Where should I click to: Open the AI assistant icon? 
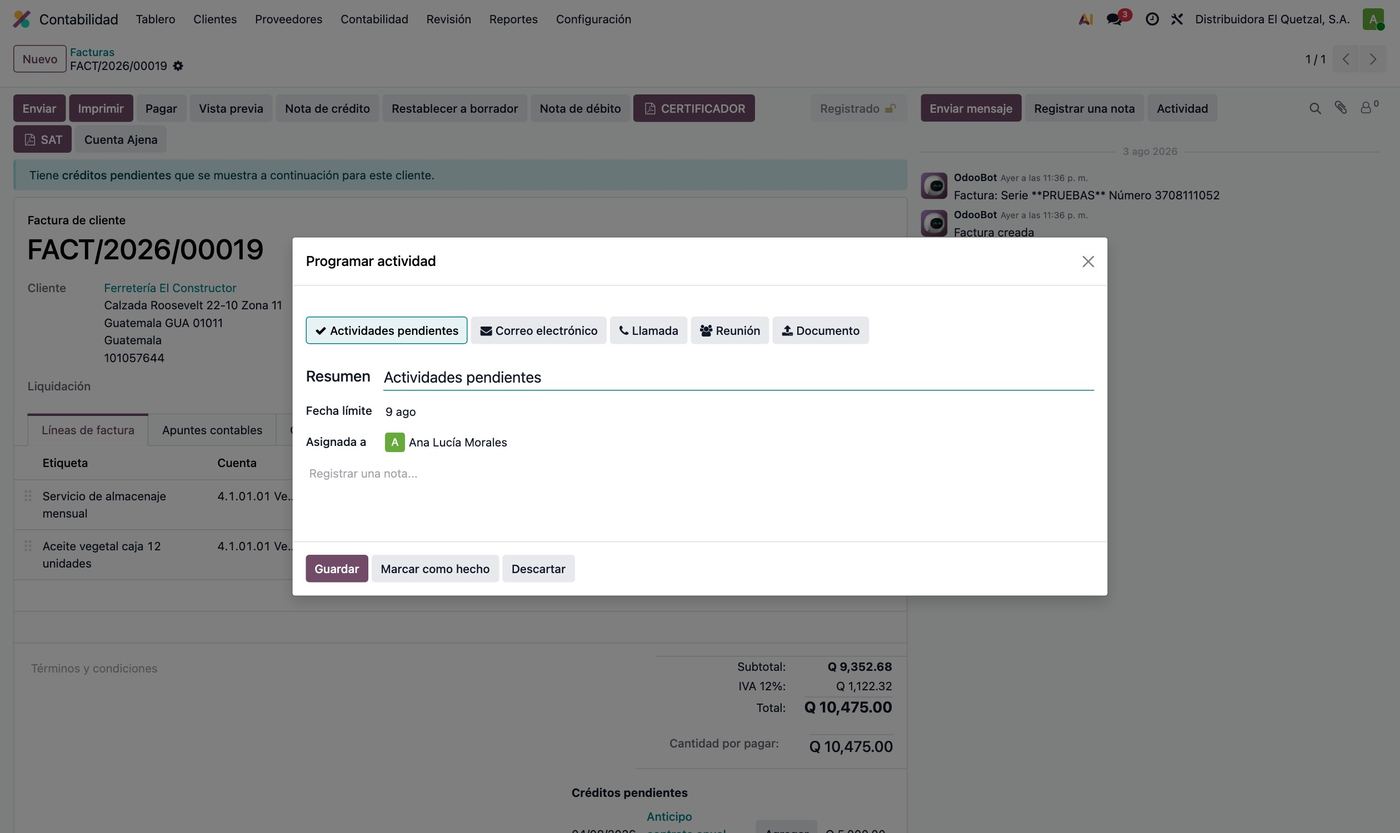1085,19
